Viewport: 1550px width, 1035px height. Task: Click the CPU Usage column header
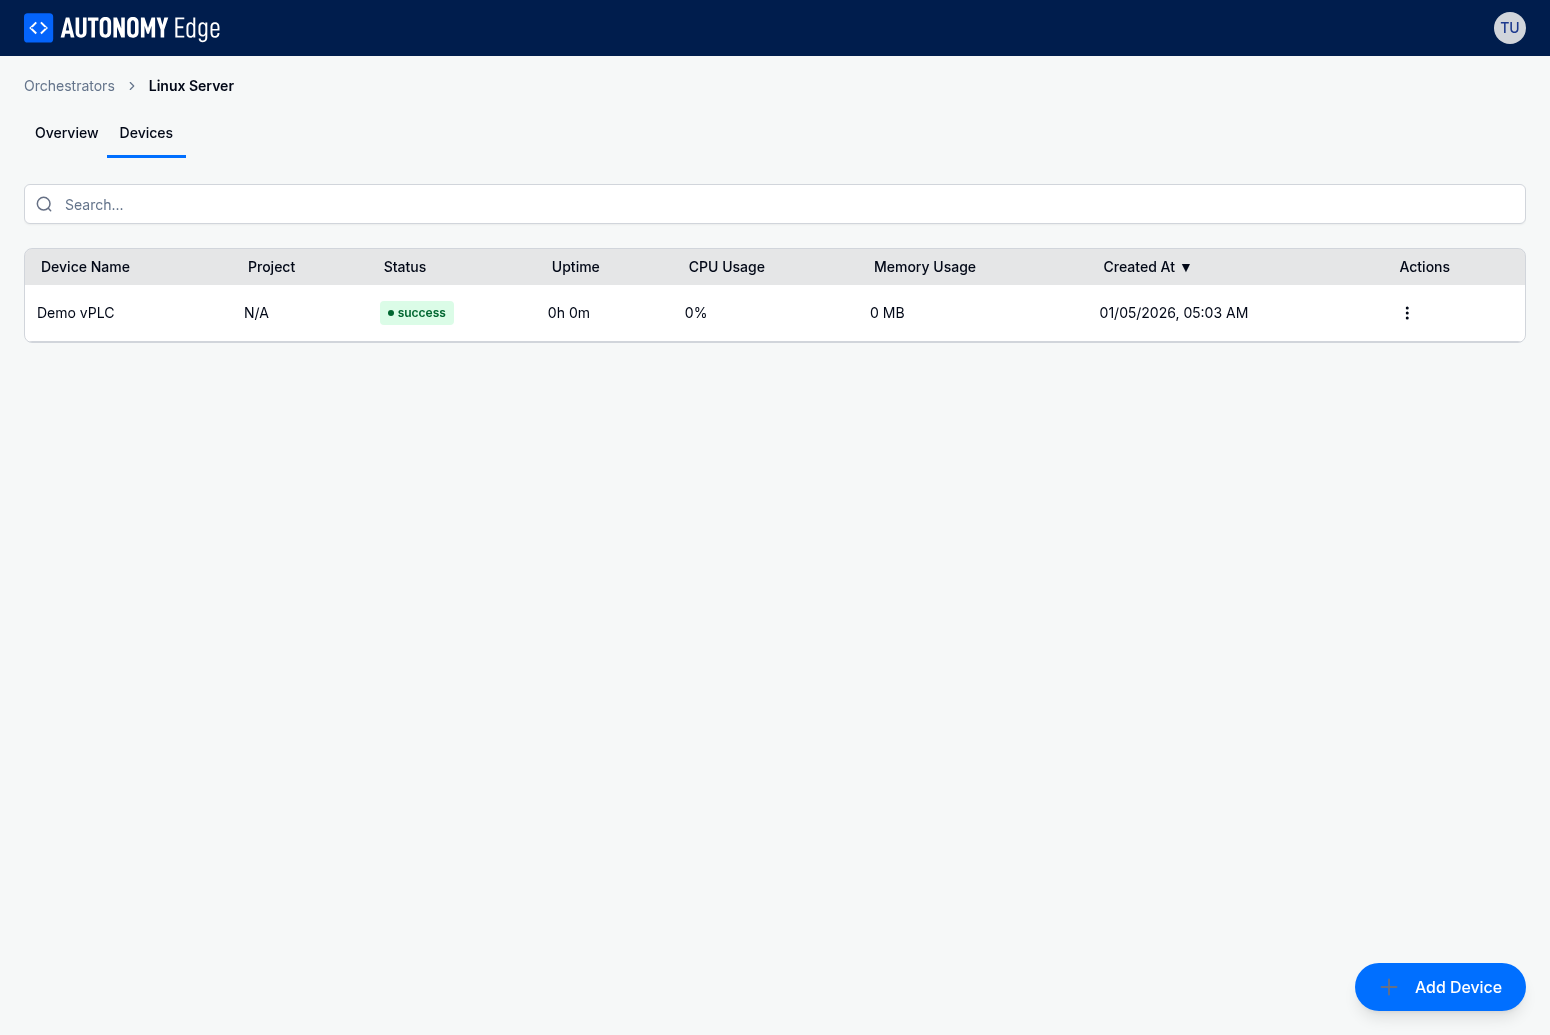[x=727, y=267]
